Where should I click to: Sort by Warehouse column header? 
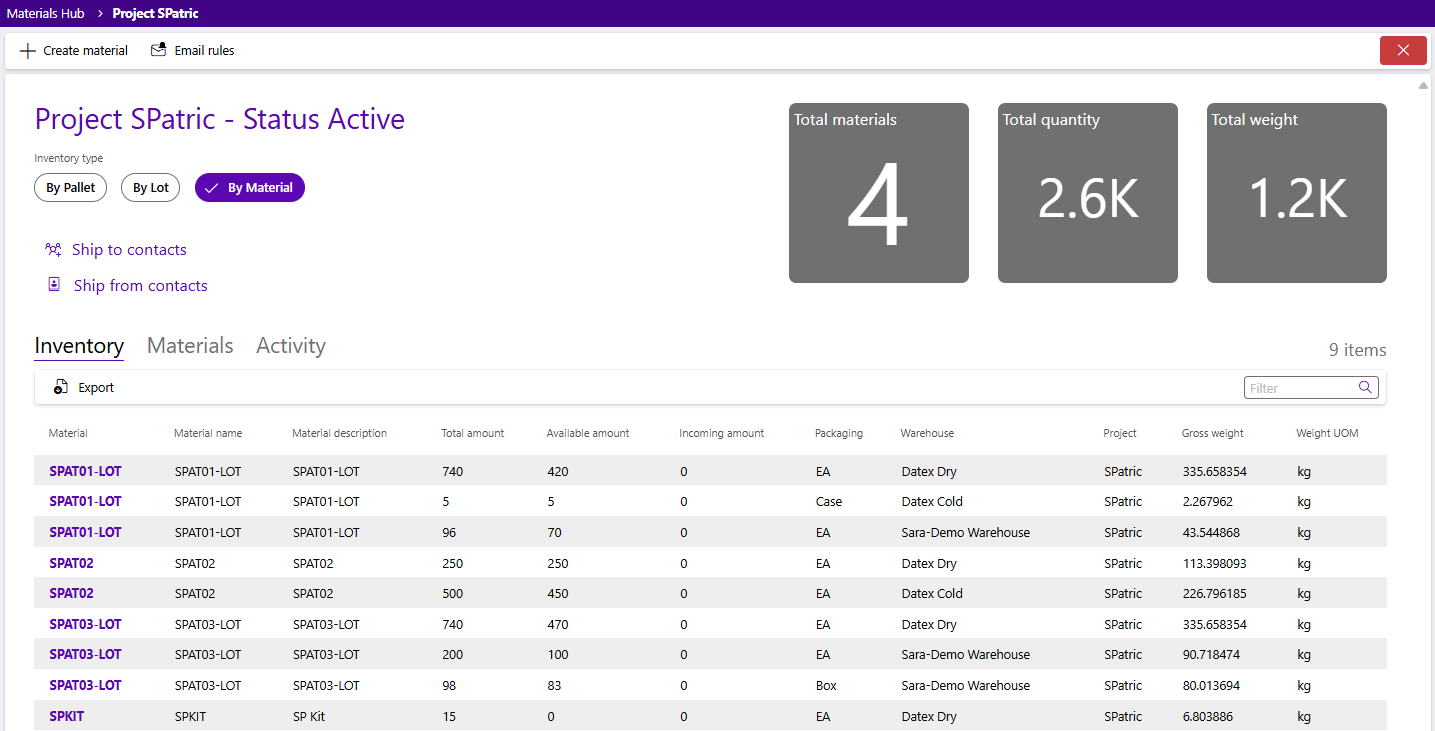(927, 434)
